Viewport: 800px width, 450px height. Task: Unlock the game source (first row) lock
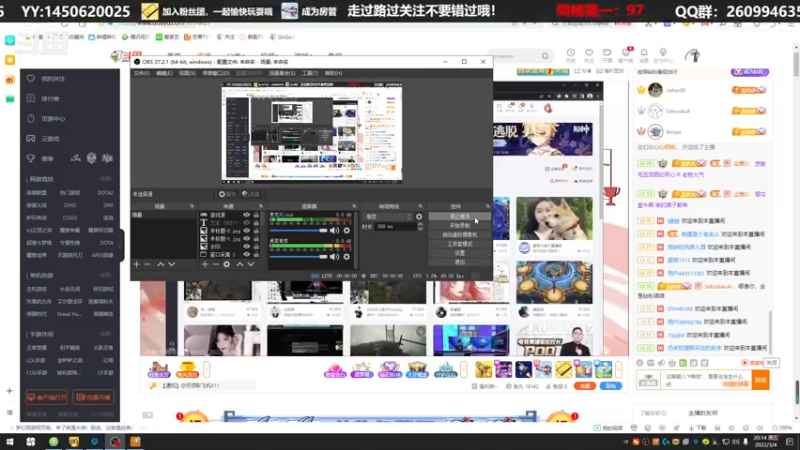point(256,215)
